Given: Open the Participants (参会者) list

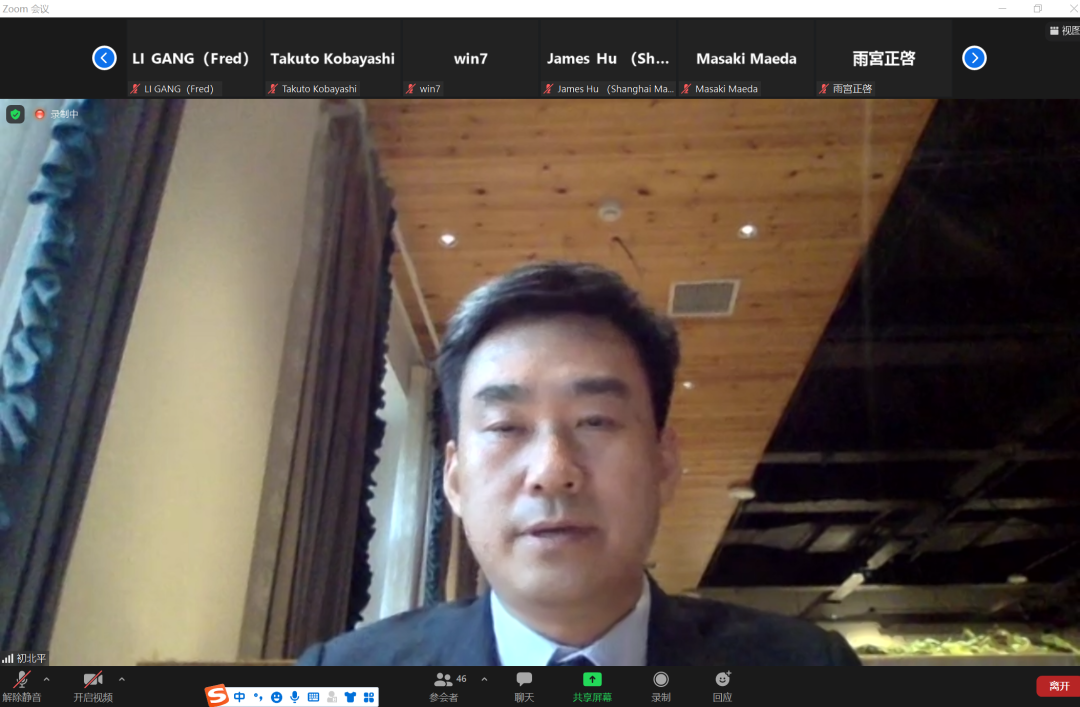Looking at the screenshot, I should (444, 680).
